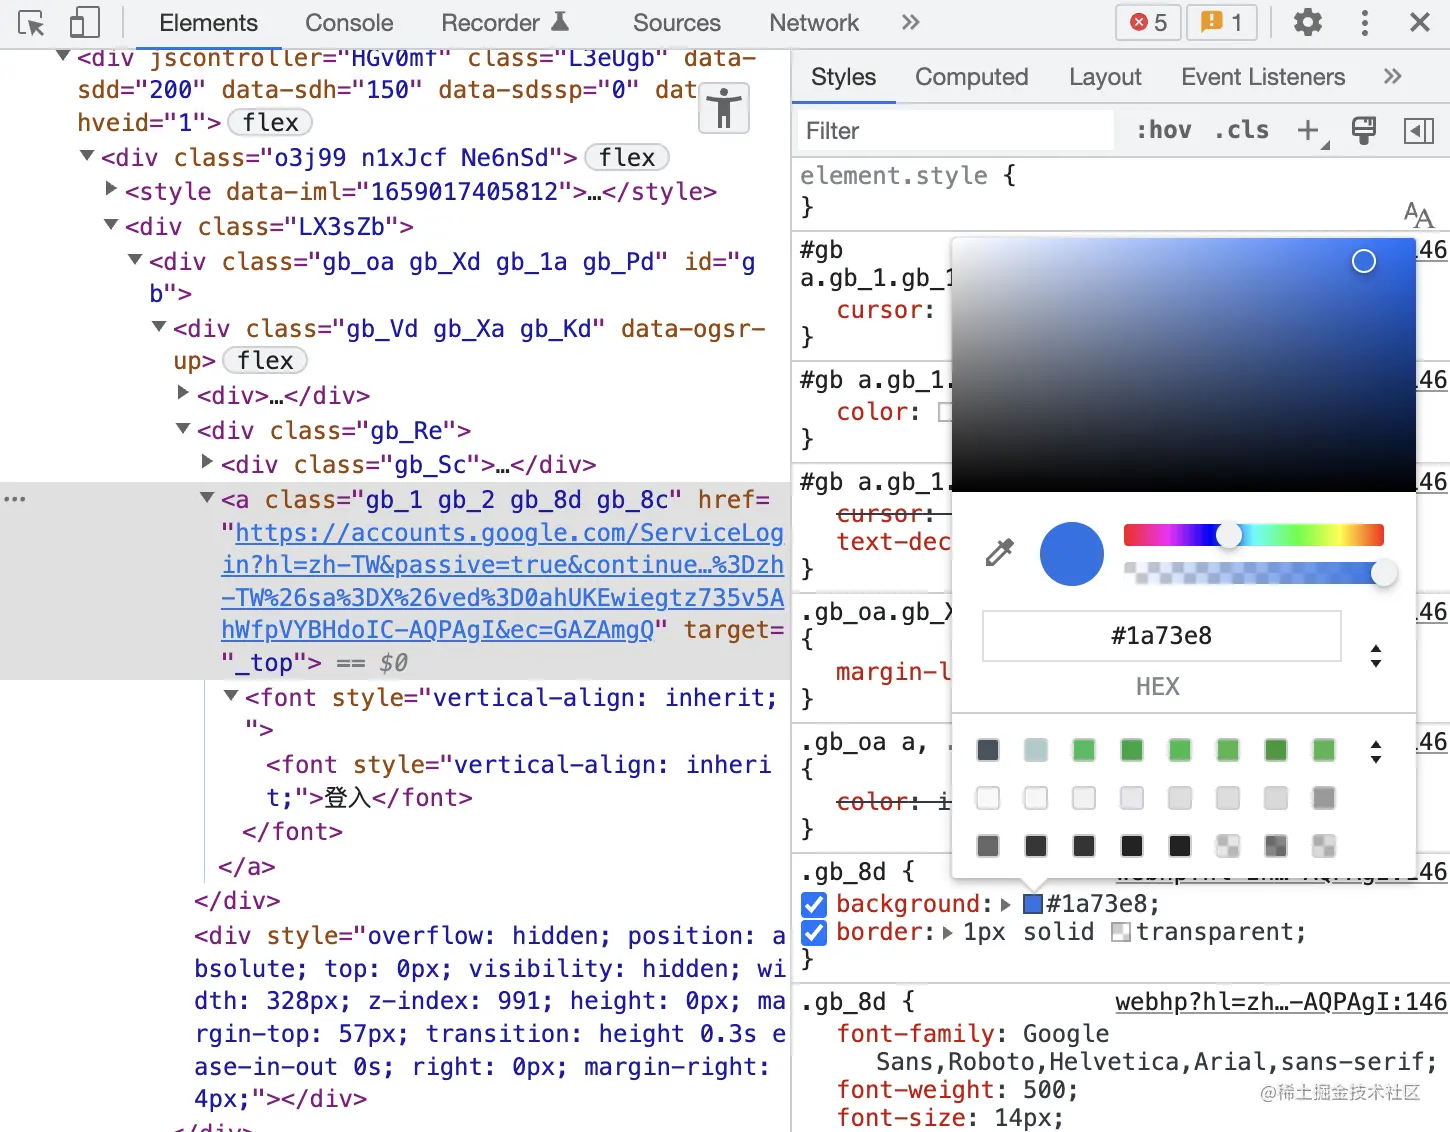Open the three-dot DevTools menu
This screenshot has height=1132, width=1450.
point(1365,22)
